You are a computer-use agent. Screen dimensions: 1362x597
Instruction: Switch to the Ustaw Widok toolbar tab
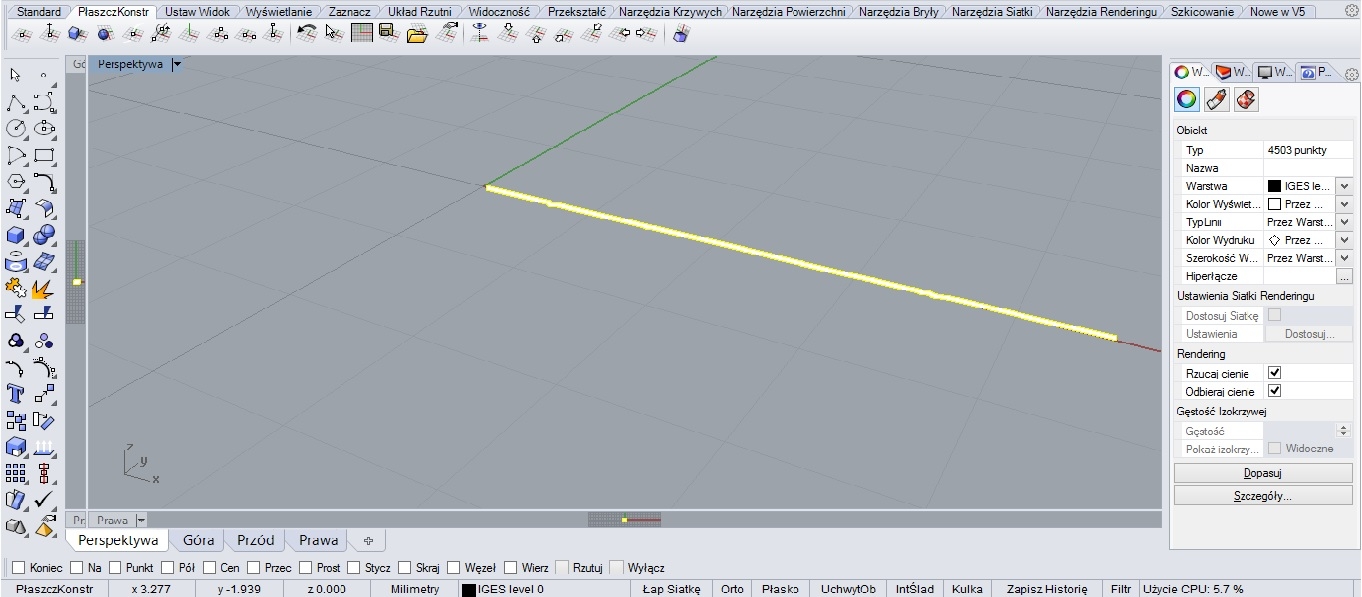point(197,12)
